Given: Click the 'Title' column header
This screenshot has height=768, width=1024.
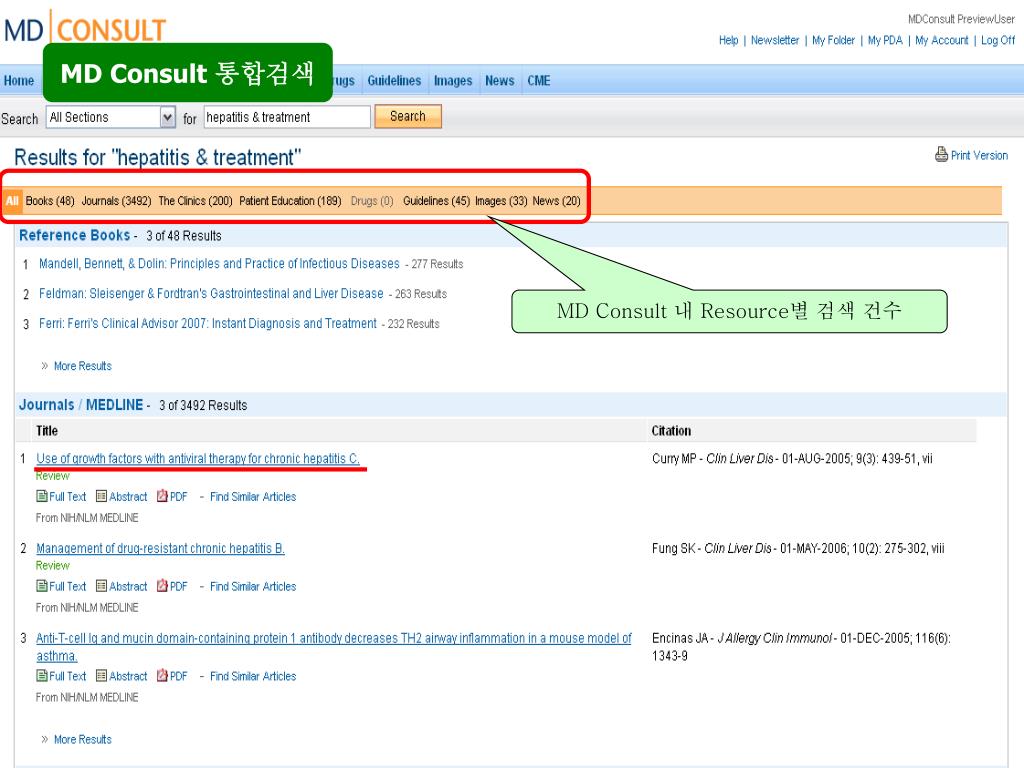Looking at the screenshot, I should click(x=47, y=430).
